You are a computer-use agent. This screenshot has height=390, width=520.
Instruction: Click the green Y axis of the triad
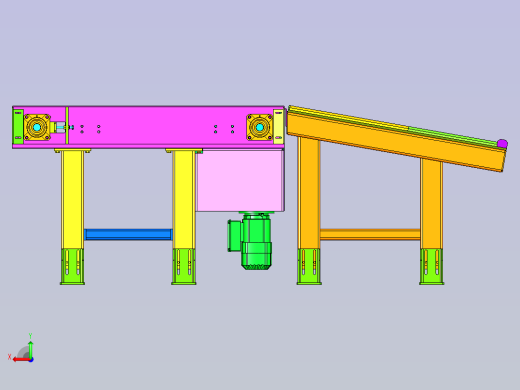click(31, 349)
